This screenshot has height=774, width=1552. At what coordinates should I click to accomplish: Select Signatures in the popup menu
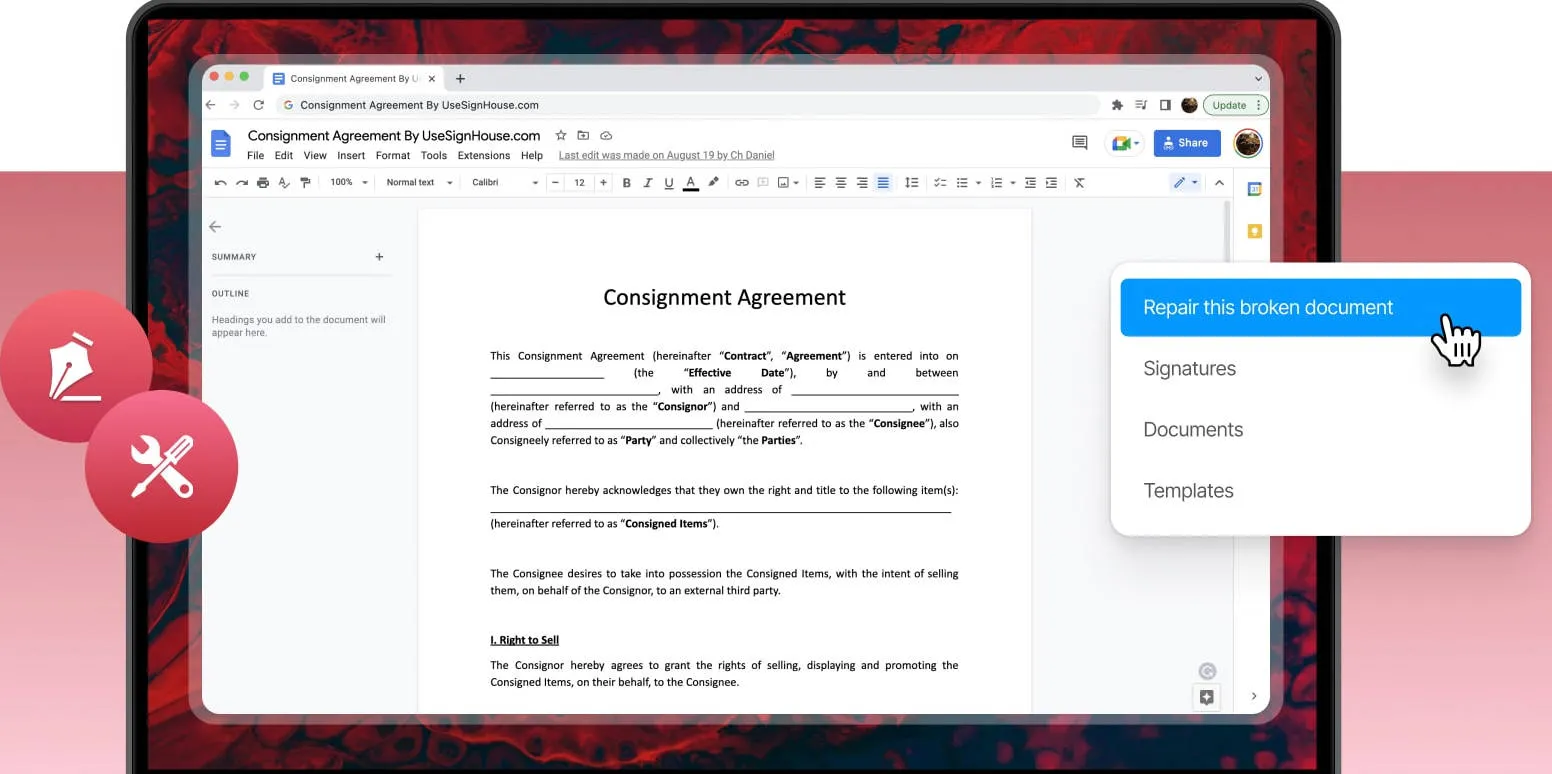click(x=1189, y=369)
